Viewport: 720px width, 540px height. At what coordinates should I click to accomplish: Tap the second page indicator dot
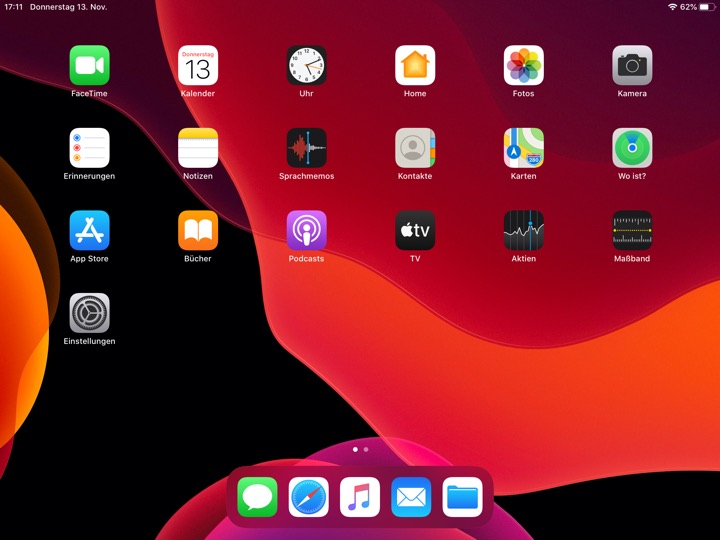pos(366,450)
